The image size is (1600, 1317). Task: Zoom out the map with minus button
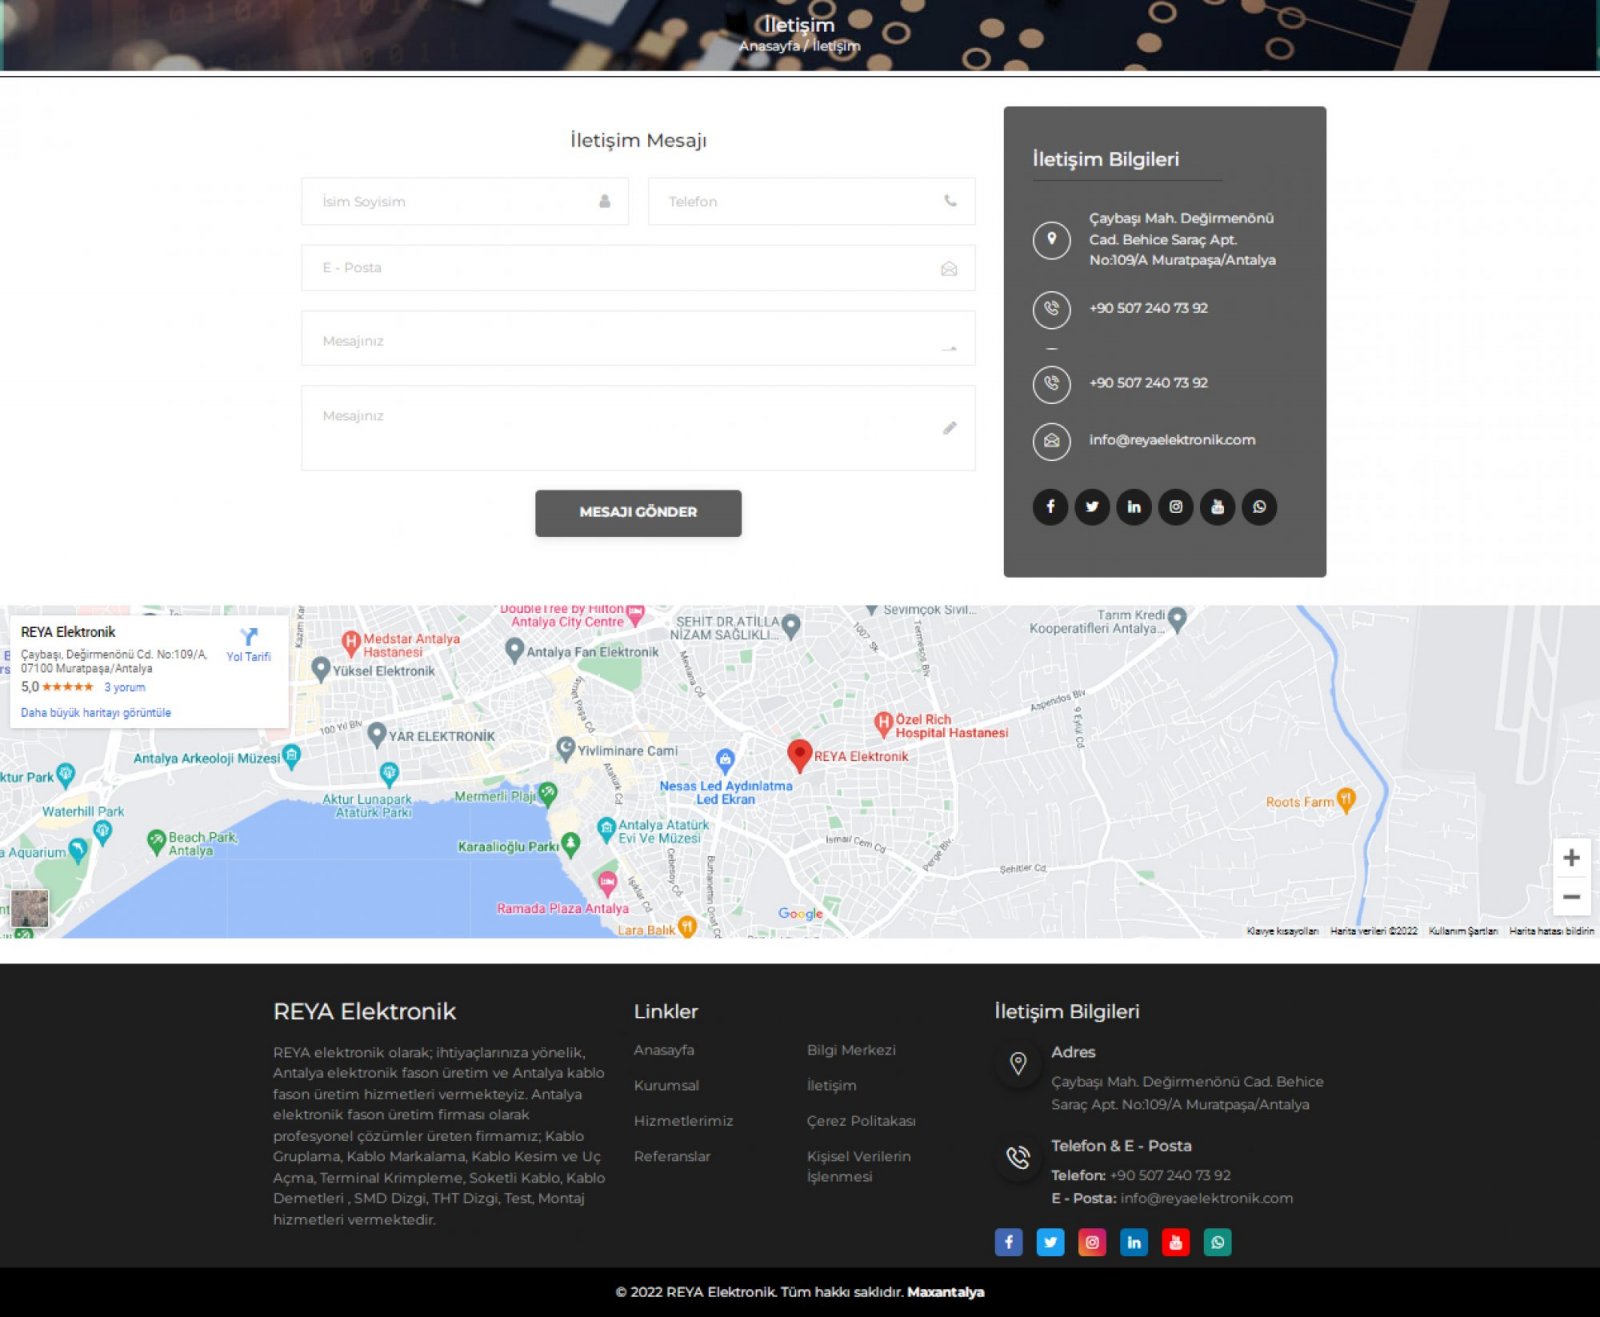click(x=1571, y=897)
